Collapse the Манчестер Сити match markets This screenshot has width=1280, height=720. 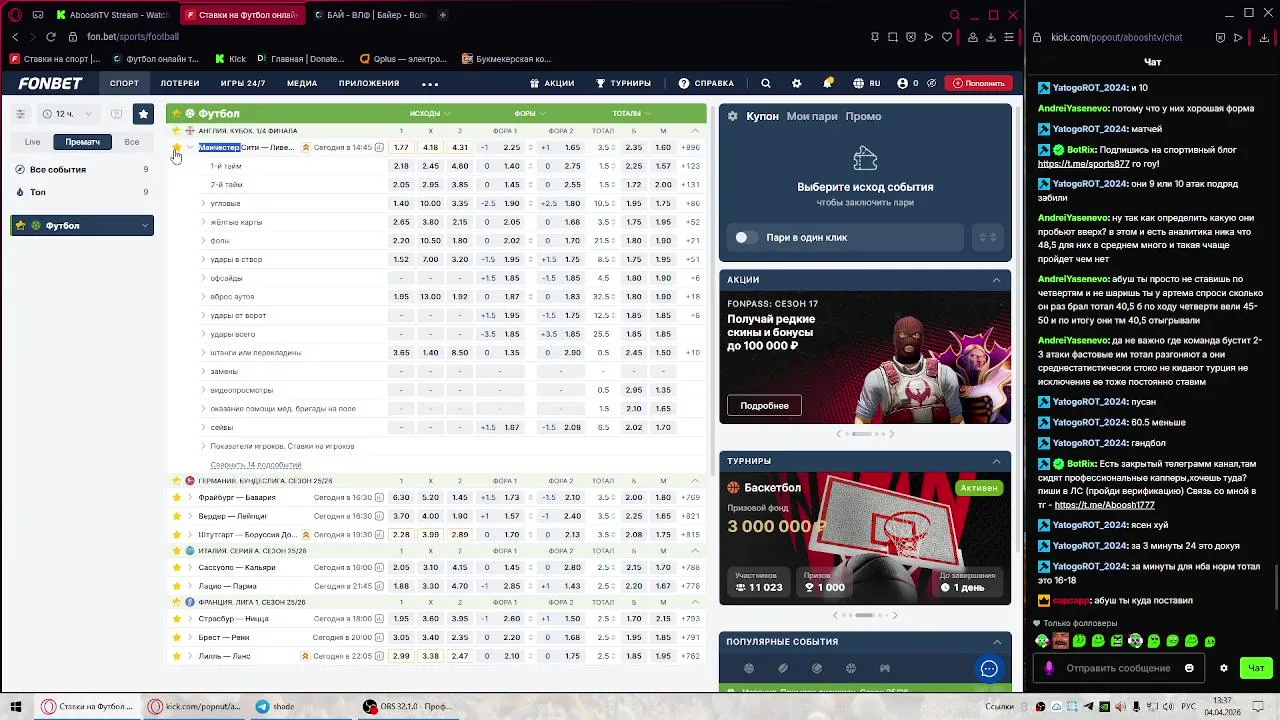pos(190,148)
